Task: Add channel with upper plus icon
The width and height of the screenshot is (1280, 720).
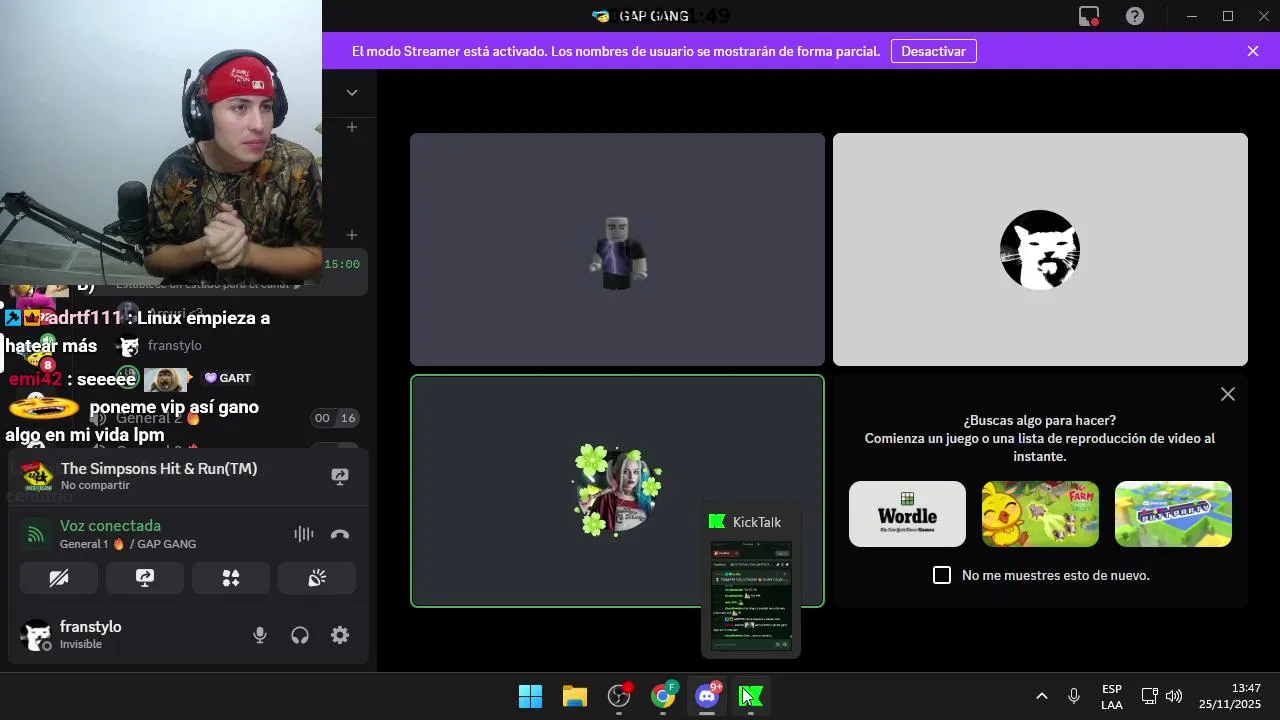Action: point(352,127)
